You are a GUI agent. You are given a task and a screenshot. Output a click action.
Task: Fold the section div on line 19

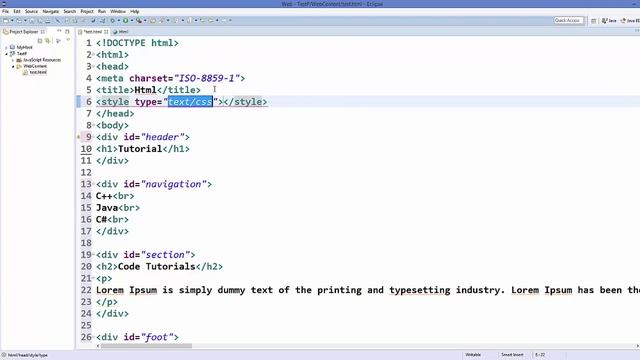point(94,255)
